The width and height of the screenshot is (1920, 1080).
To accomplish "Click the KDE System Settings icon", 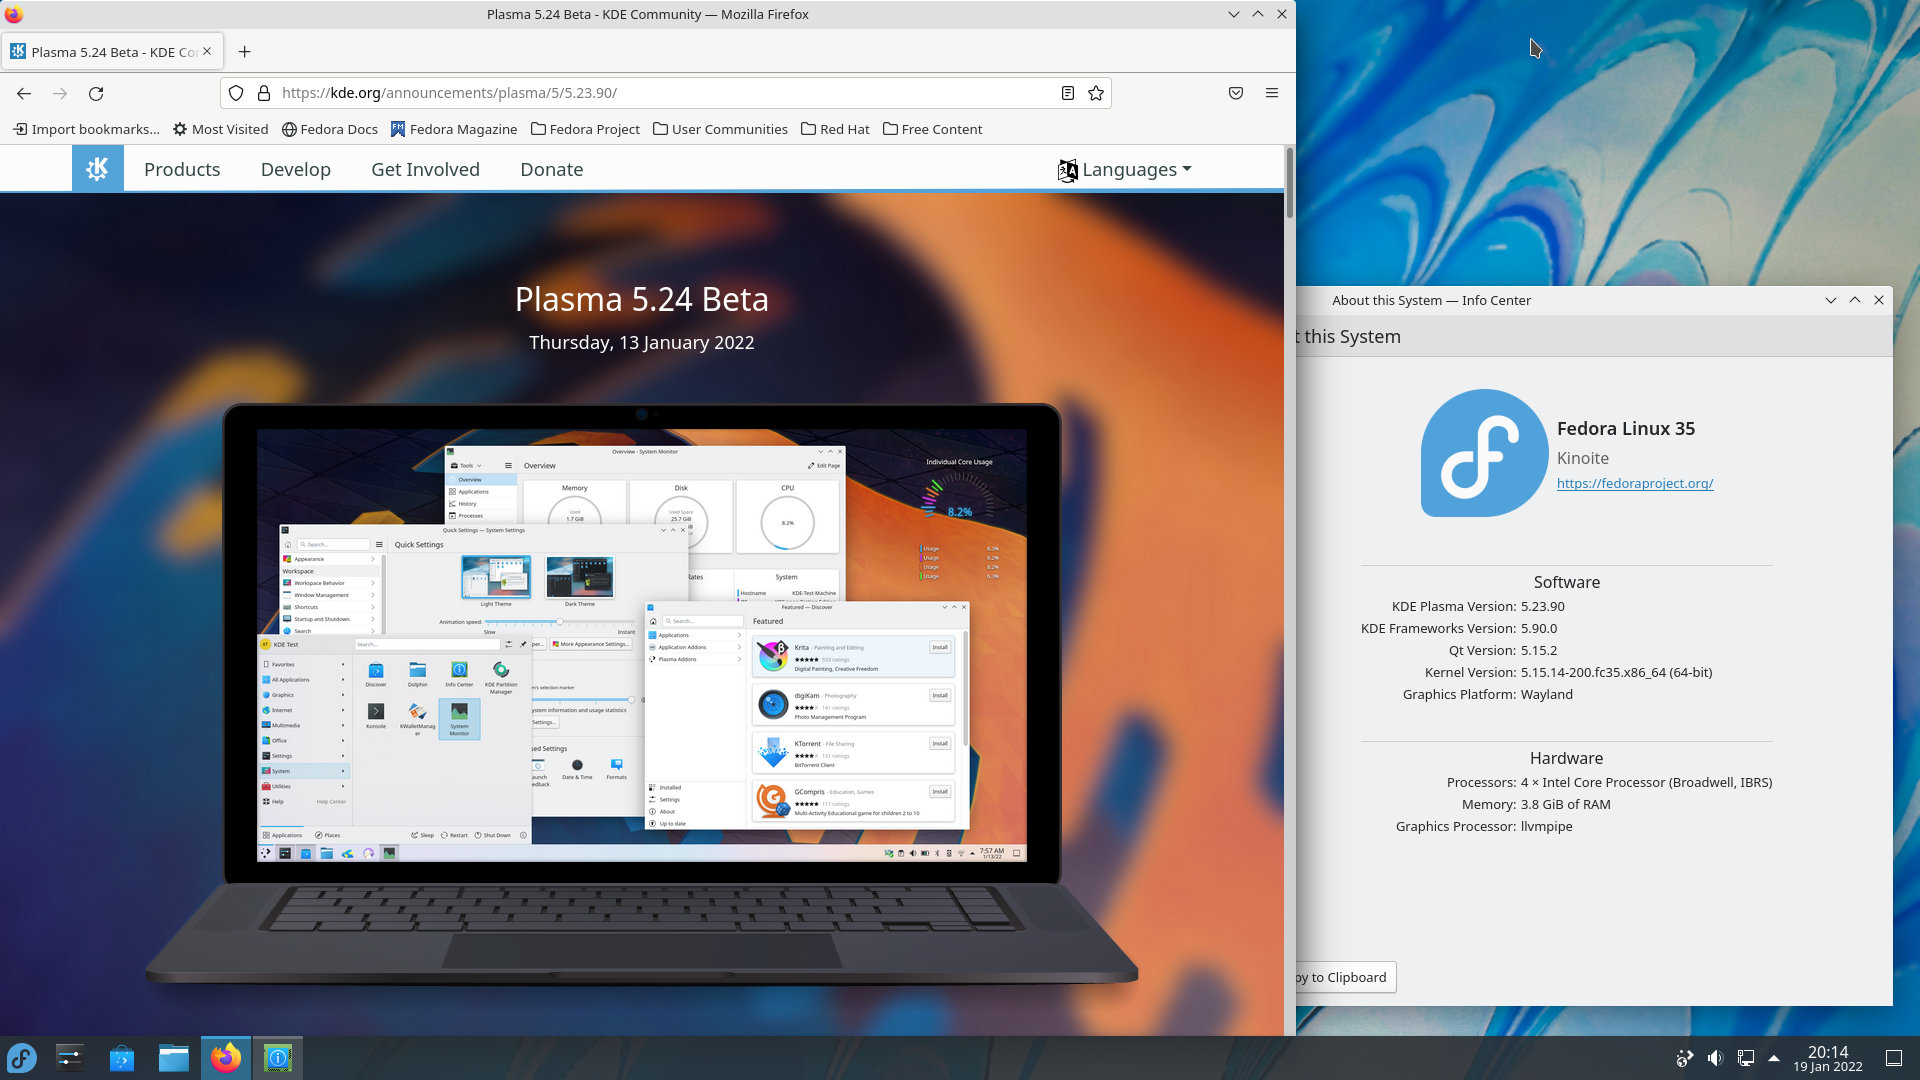I will pyautogui.click(x=69, y=1058).
